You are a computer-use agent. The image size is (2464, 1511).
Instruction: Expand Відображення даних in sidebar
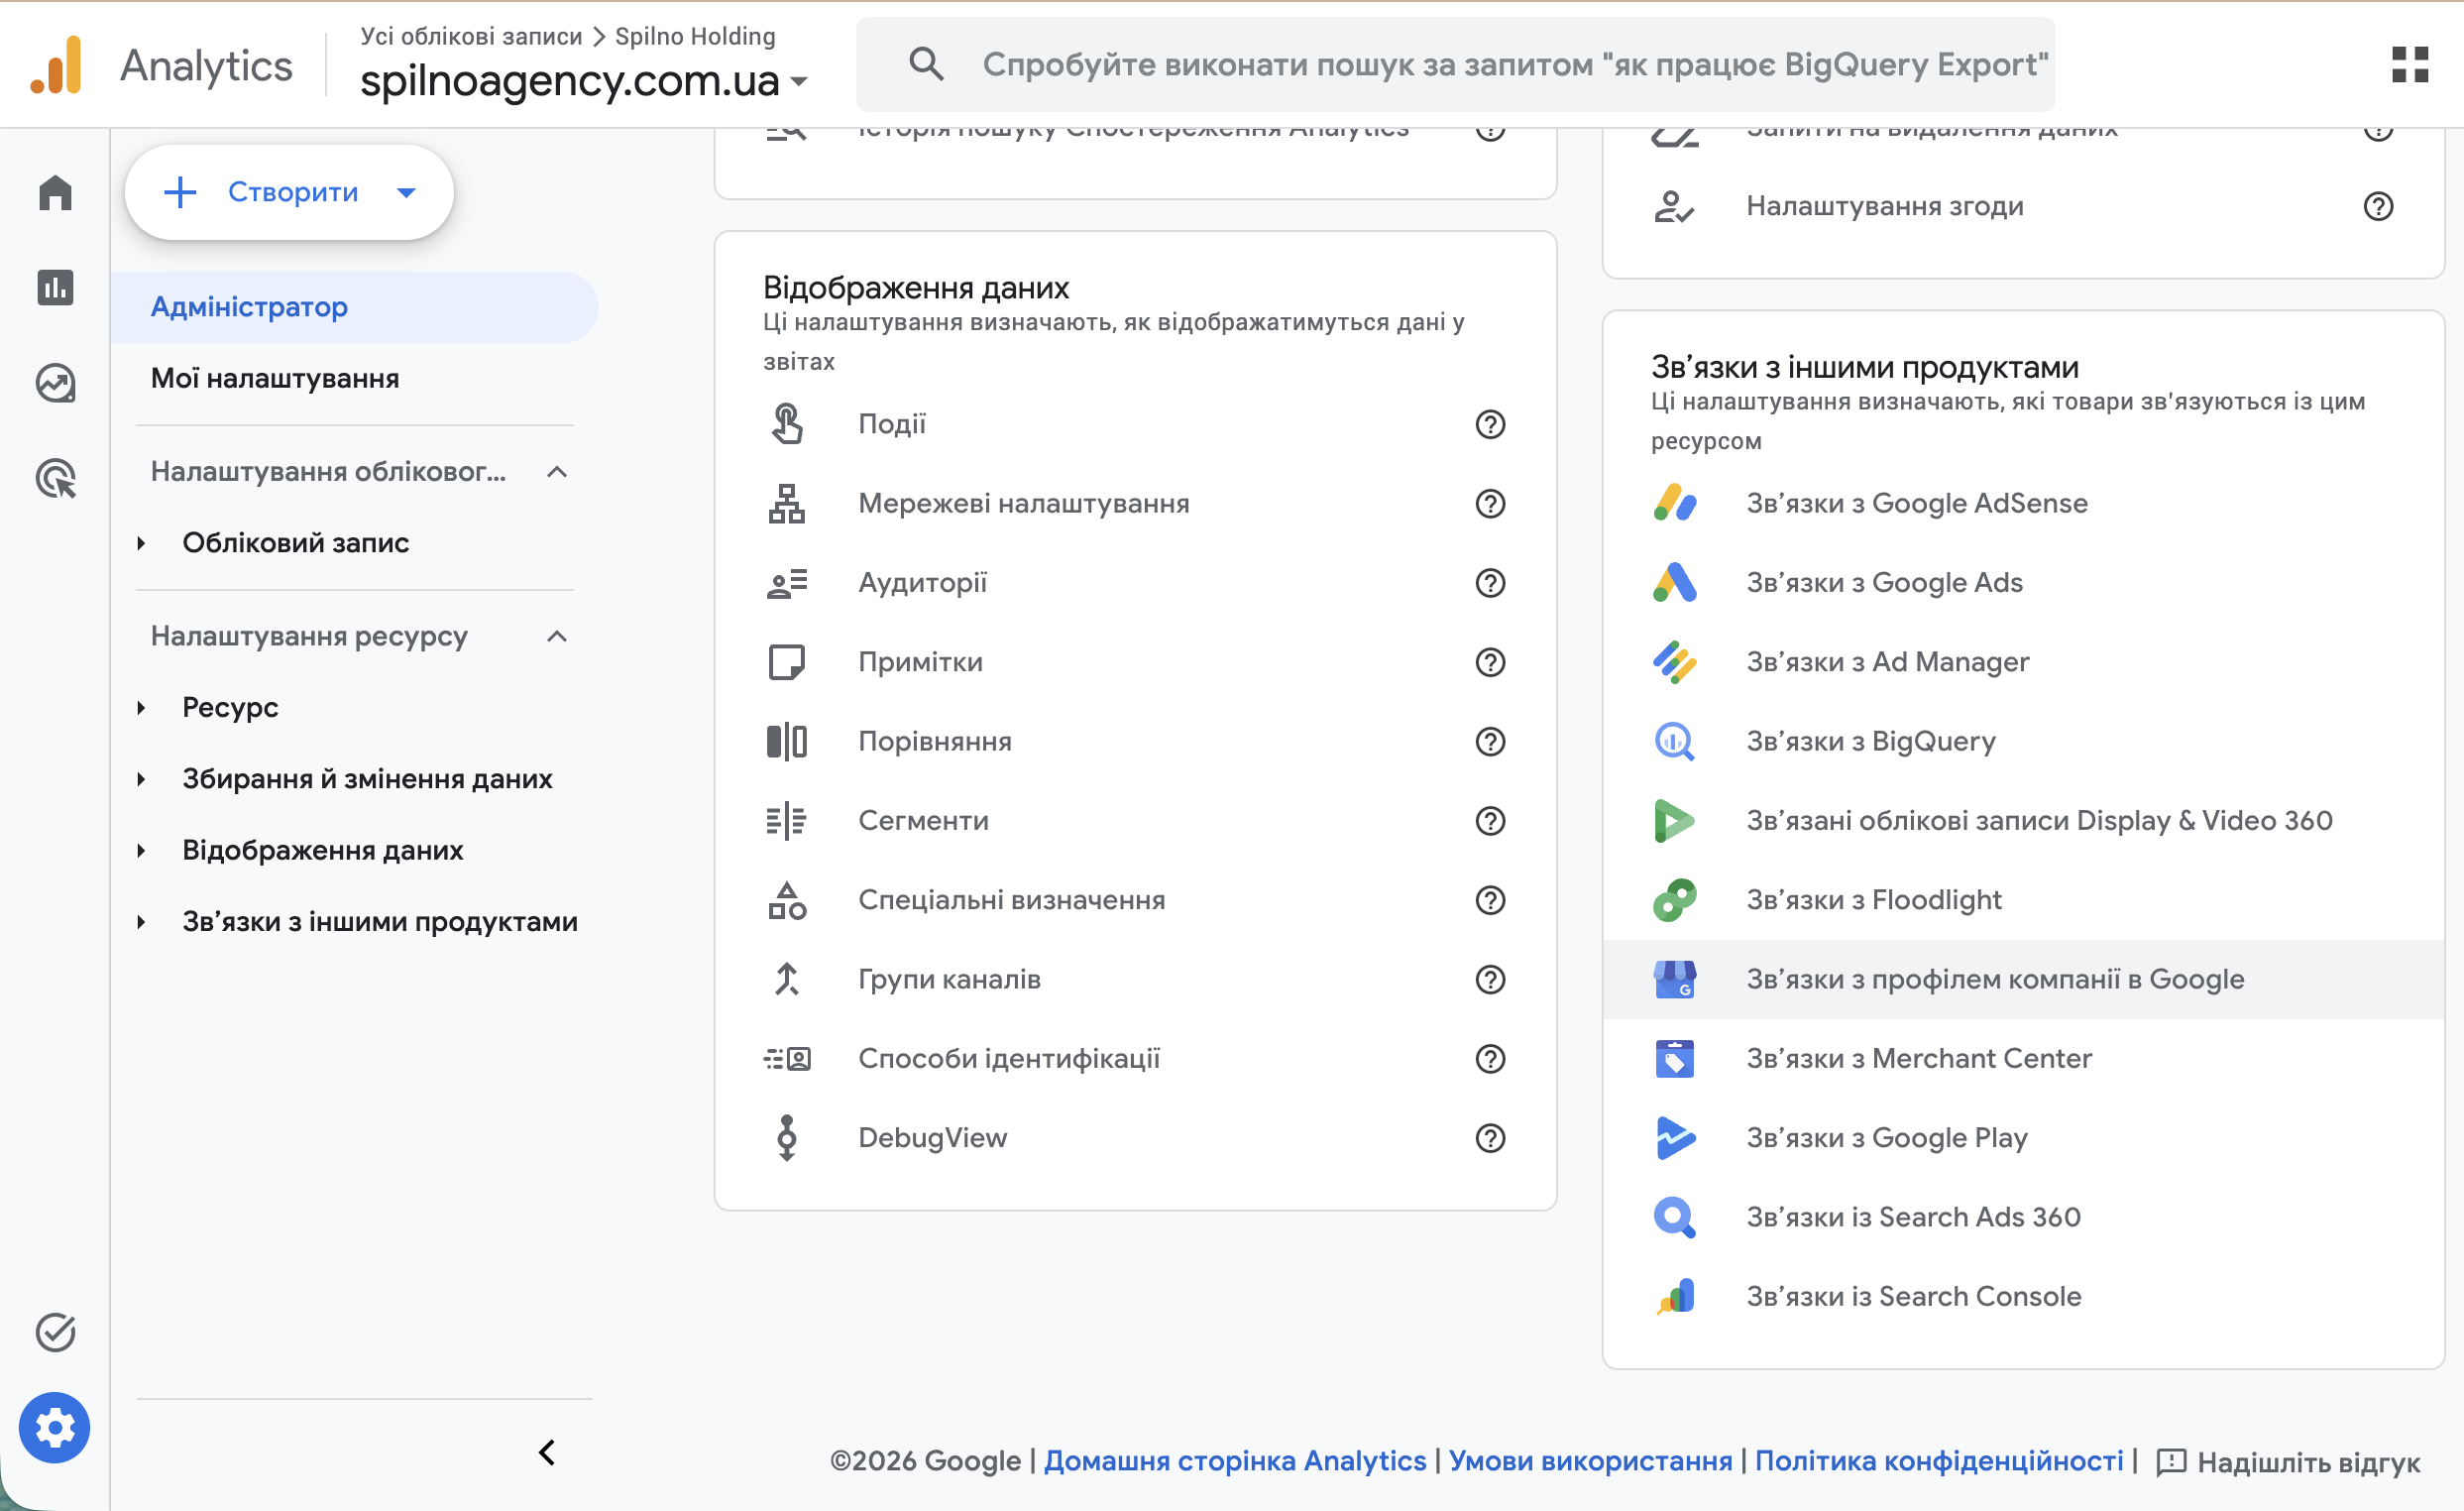tap(141, 851)
